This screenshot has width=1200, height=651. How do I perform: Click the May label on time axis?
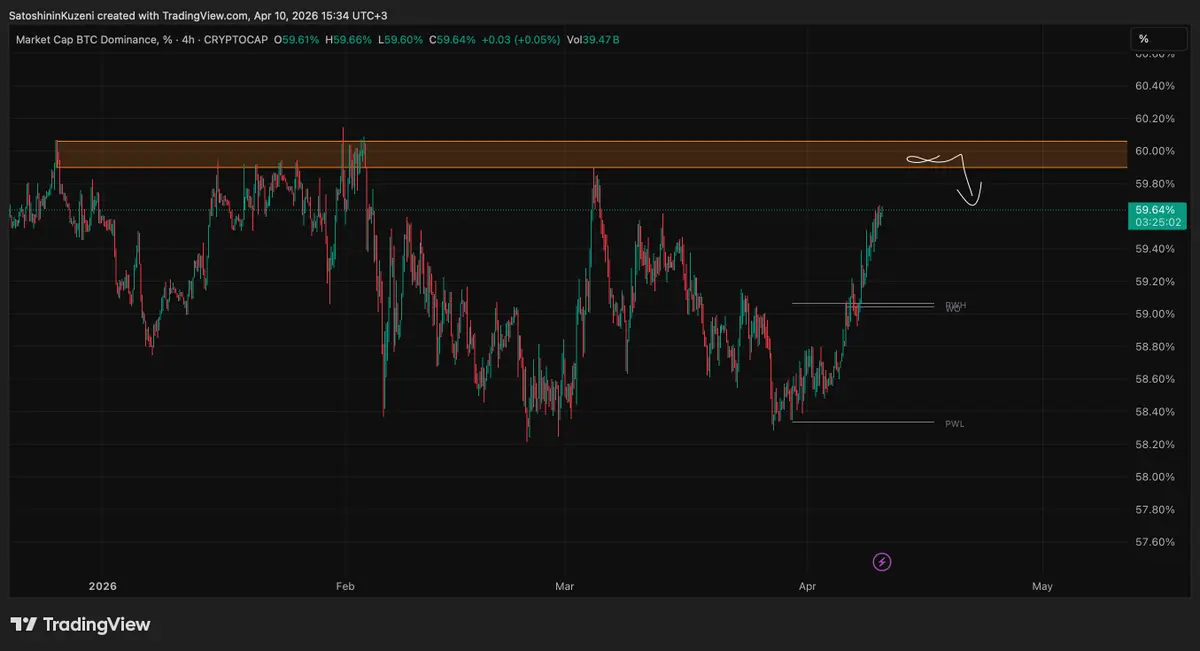(1042, 587)
